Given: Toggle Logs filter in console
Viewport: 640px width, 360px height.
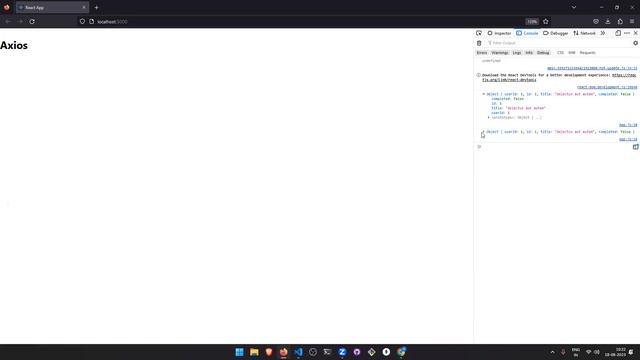Looking at the screenshot, I should point(517,53).
